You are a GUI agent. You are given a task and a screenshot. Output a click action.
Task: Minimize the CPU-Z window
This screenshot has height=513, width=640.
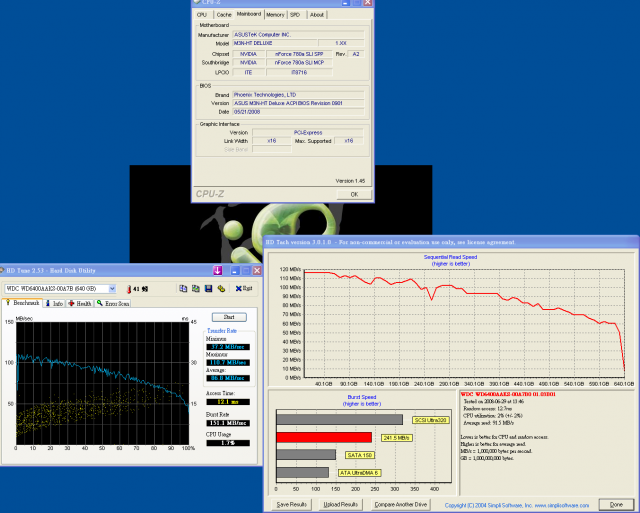[346, 2]
